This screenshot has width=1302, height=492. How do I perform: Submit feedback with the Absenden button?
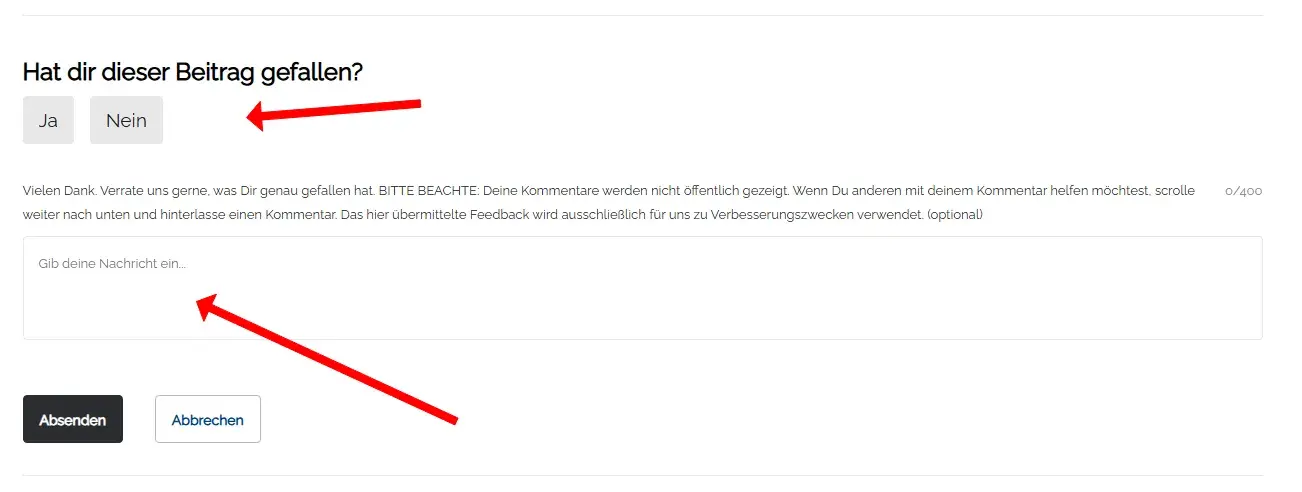pos(73,419)
